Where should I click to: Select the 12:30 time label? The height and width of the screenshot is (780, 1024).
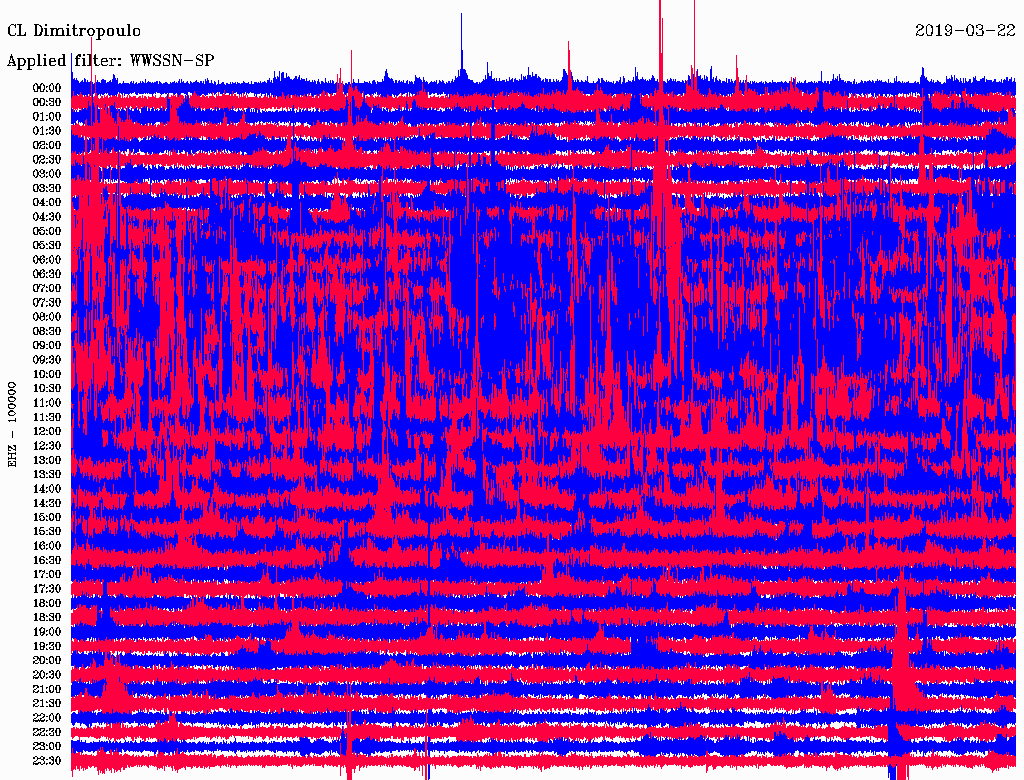pos(47,446)
